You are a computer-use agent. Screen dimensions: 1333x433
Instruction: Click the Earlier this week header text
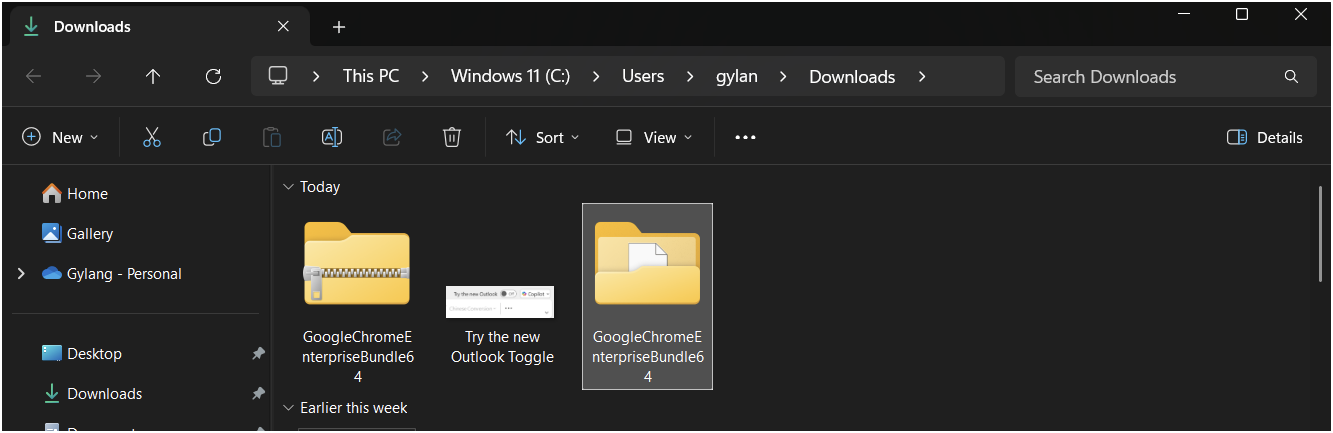(354, 407)
